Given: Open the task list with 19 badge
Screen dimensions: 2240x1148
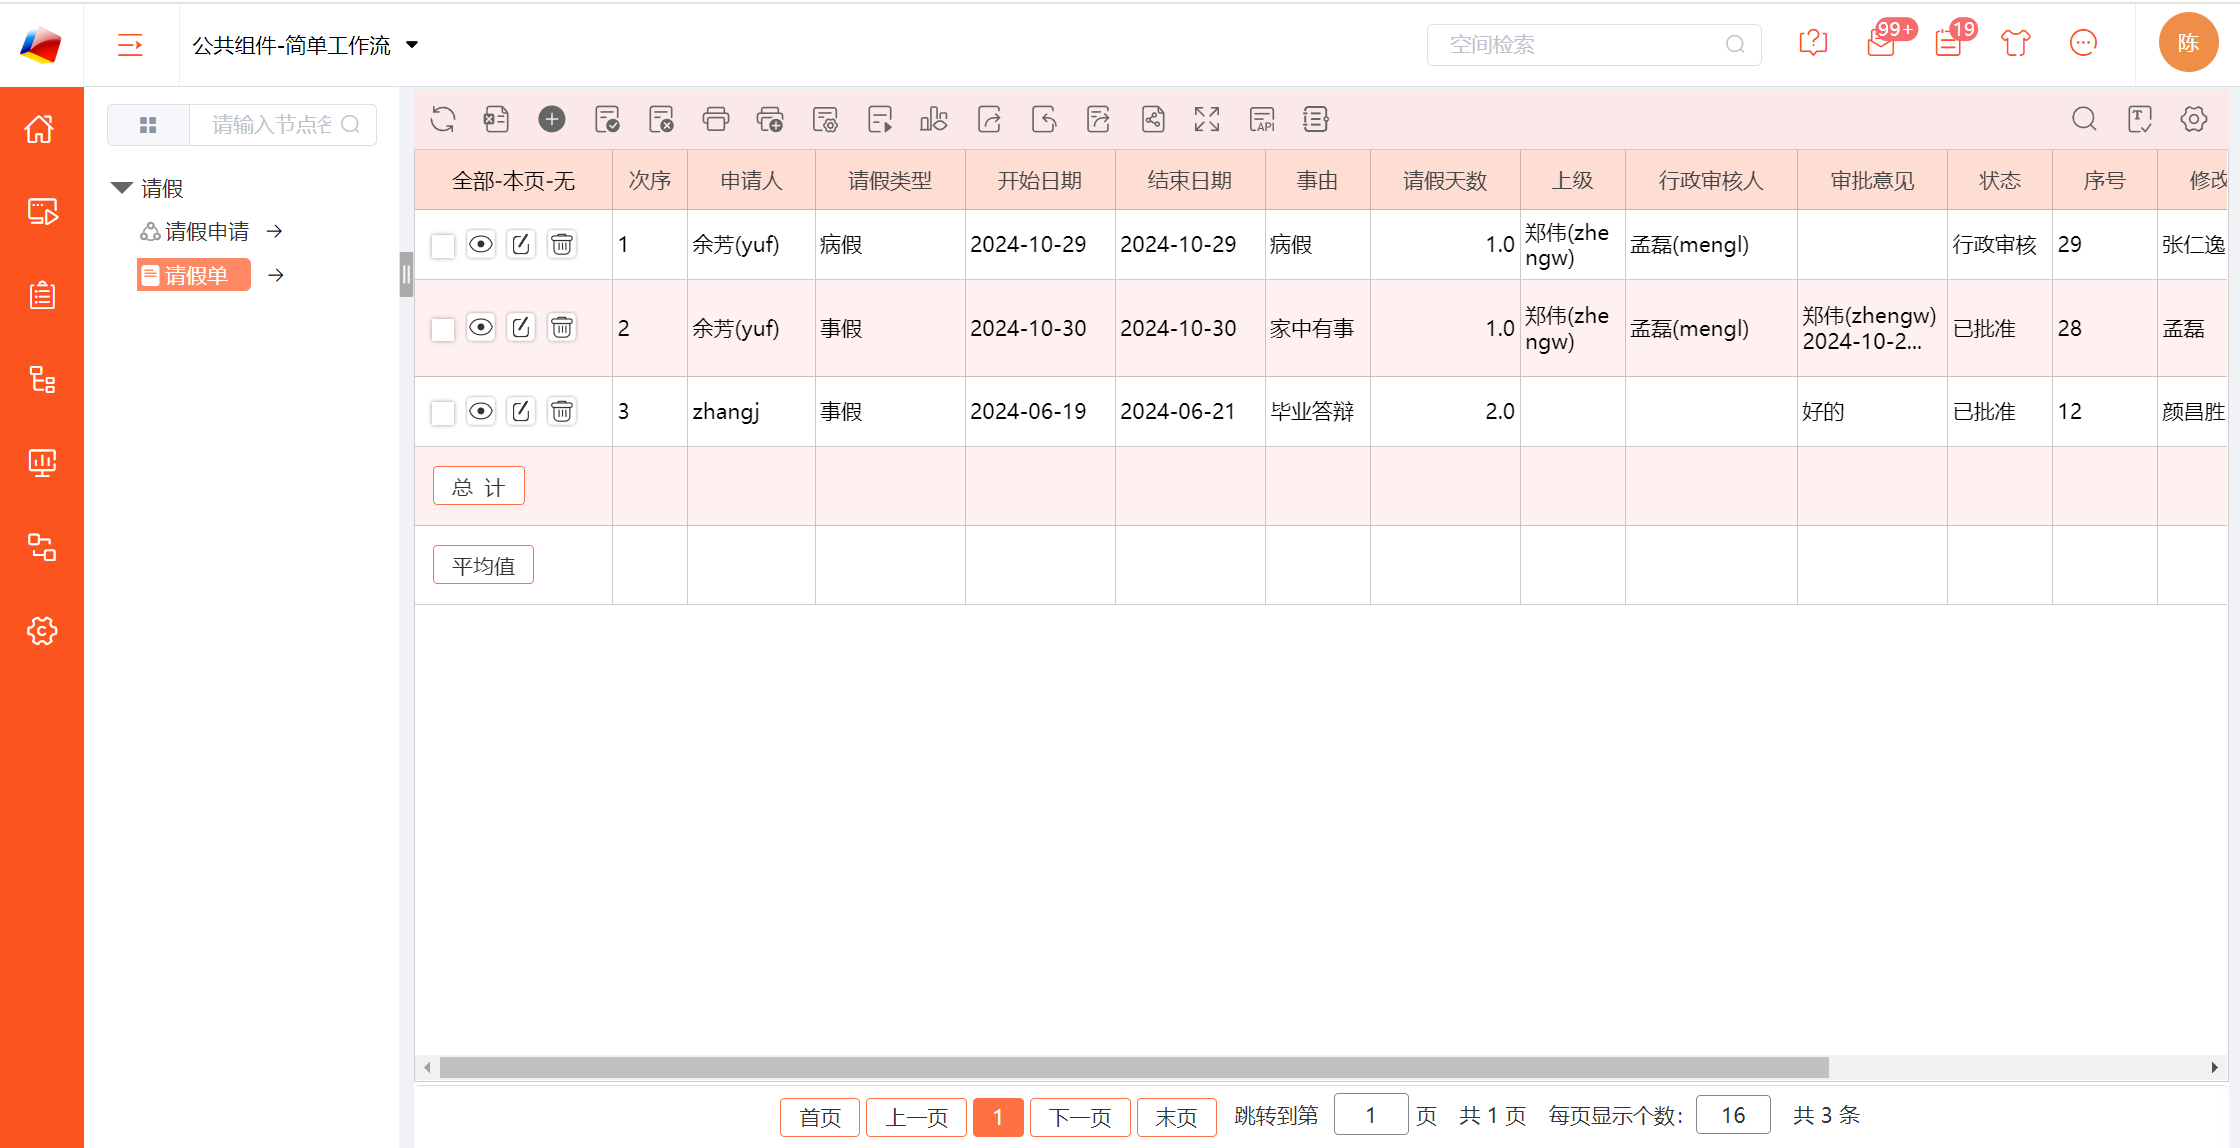Looking at the screenshot, I should pyautogui.click(x=1949, y=44).
